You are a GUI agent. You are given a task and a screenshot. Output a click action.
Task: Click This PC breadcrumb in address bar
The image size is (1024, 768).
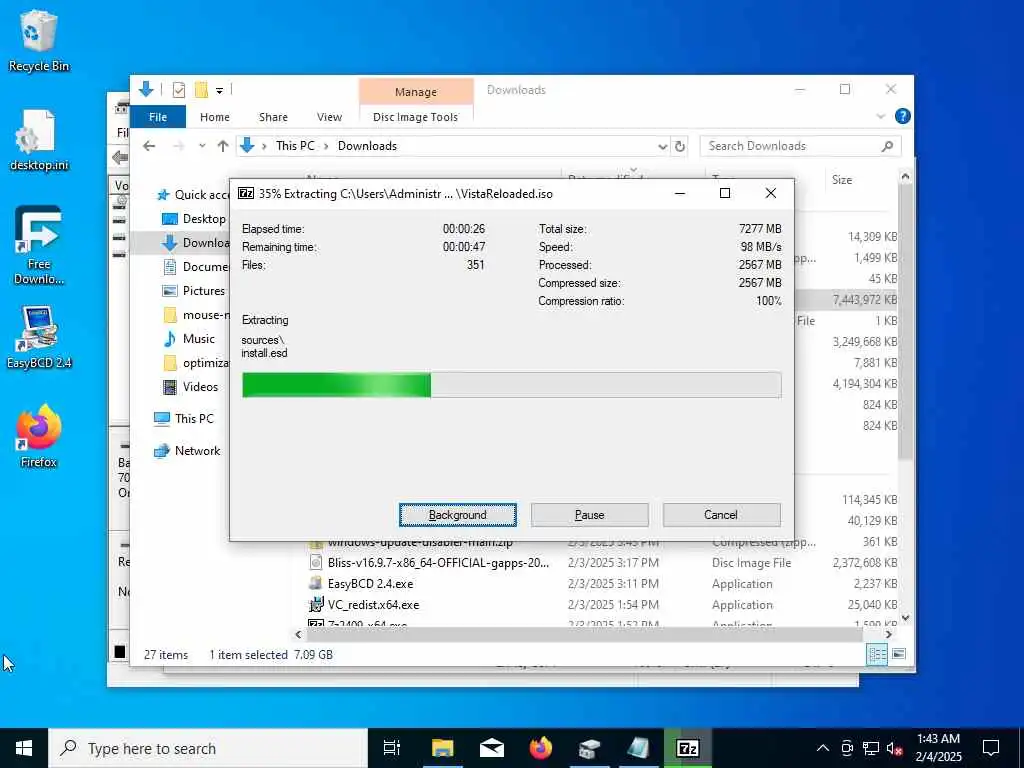(x=295, y=146)
